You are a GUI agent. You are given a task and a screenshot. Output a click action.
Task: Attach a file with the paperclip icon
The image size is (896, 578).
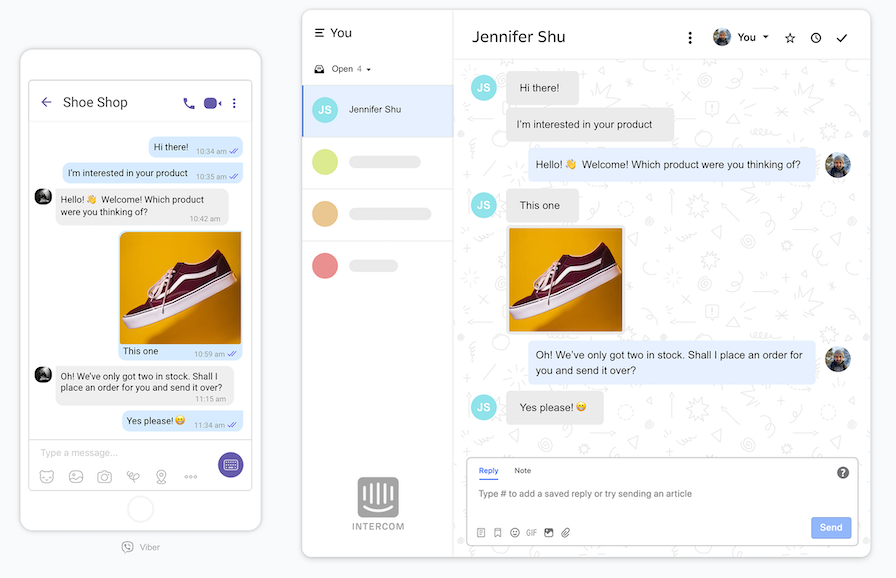click(565, 532)
